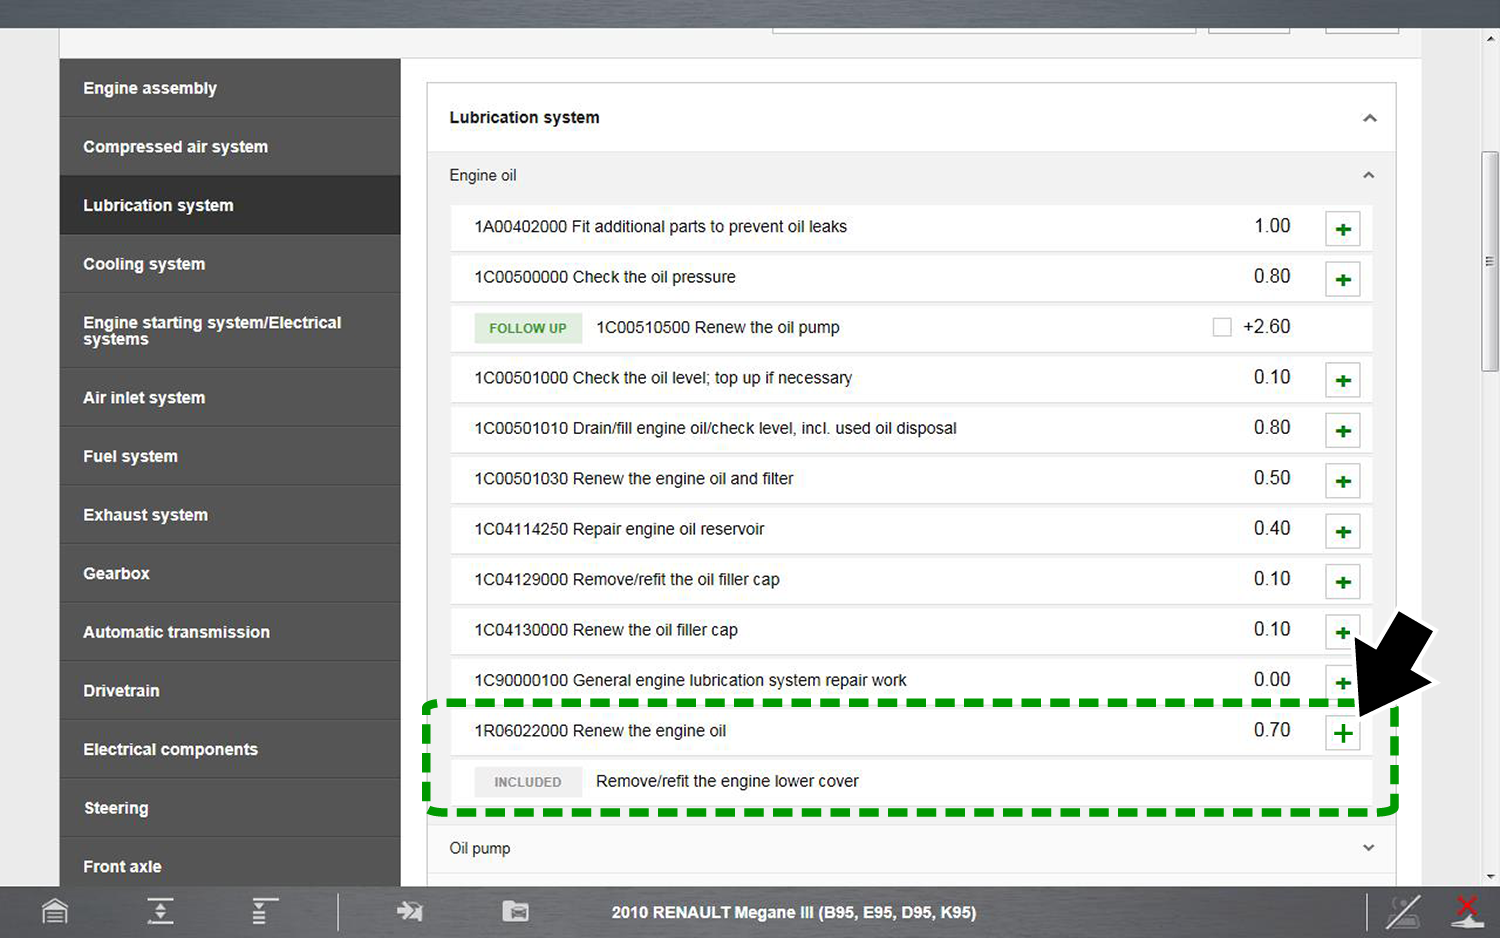Image resolution: width=1500 pixels, height=938 pixels.
Task: Click the home garage icon in bottom bar
Action: 55,911
